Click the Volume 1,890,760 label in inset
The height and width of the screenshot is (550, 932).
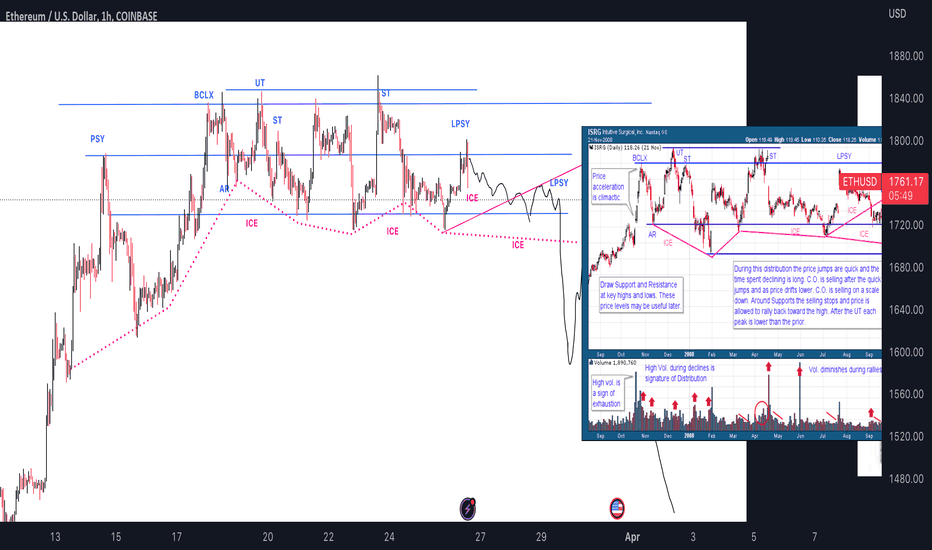tap(614, 362)
